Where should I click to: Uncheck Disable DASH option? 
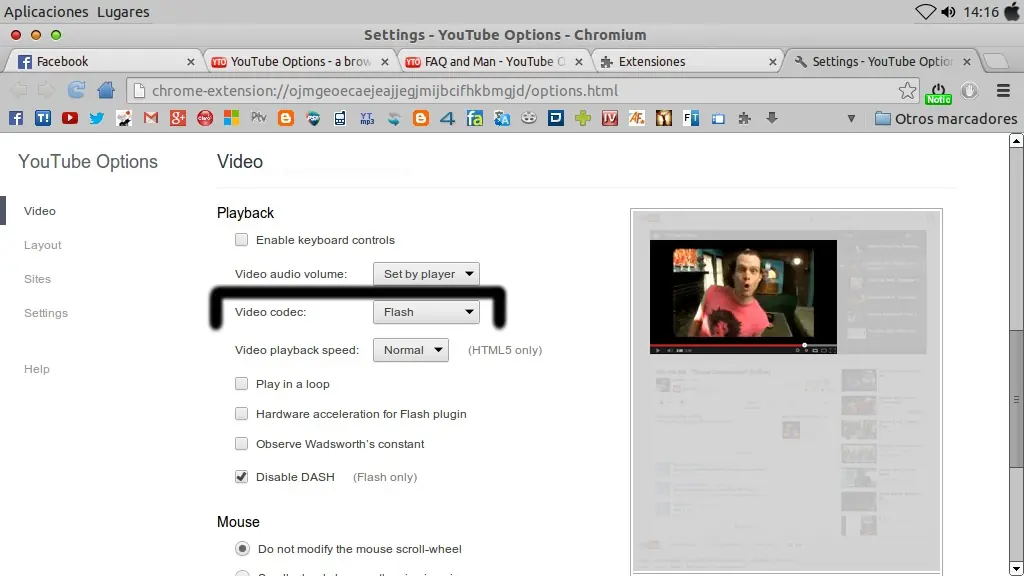tap(241, 477)
